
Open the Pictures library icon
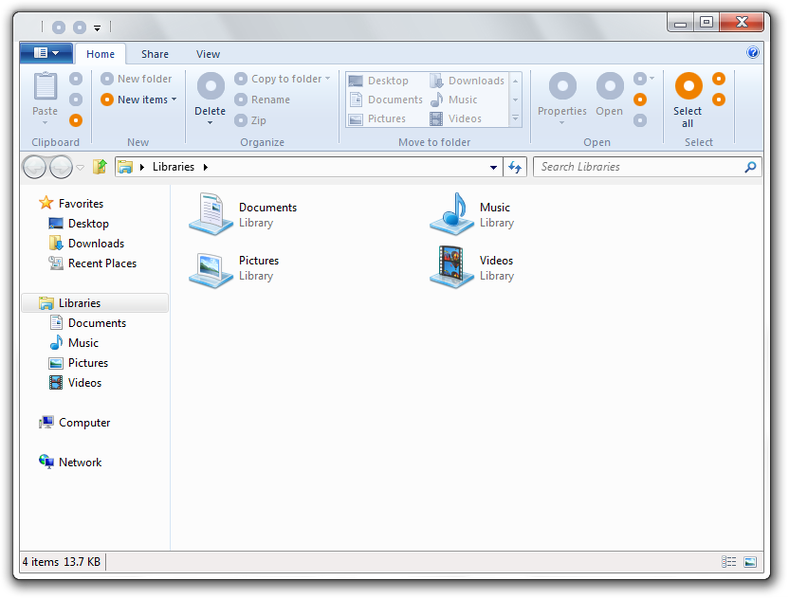tap(211, 267)
